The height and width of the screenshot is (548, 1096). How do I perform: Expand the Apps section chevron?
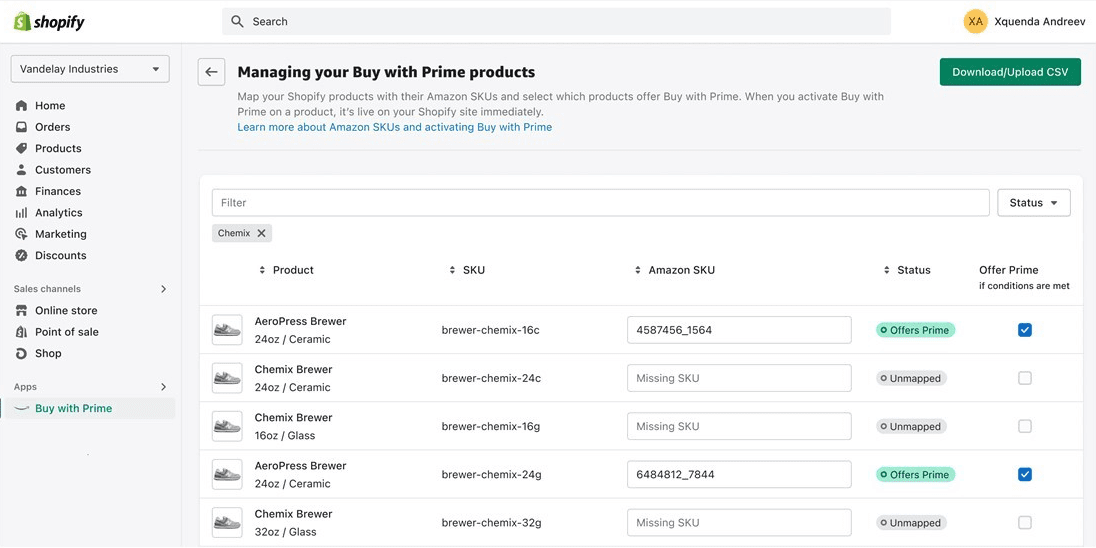click(164, 387)
